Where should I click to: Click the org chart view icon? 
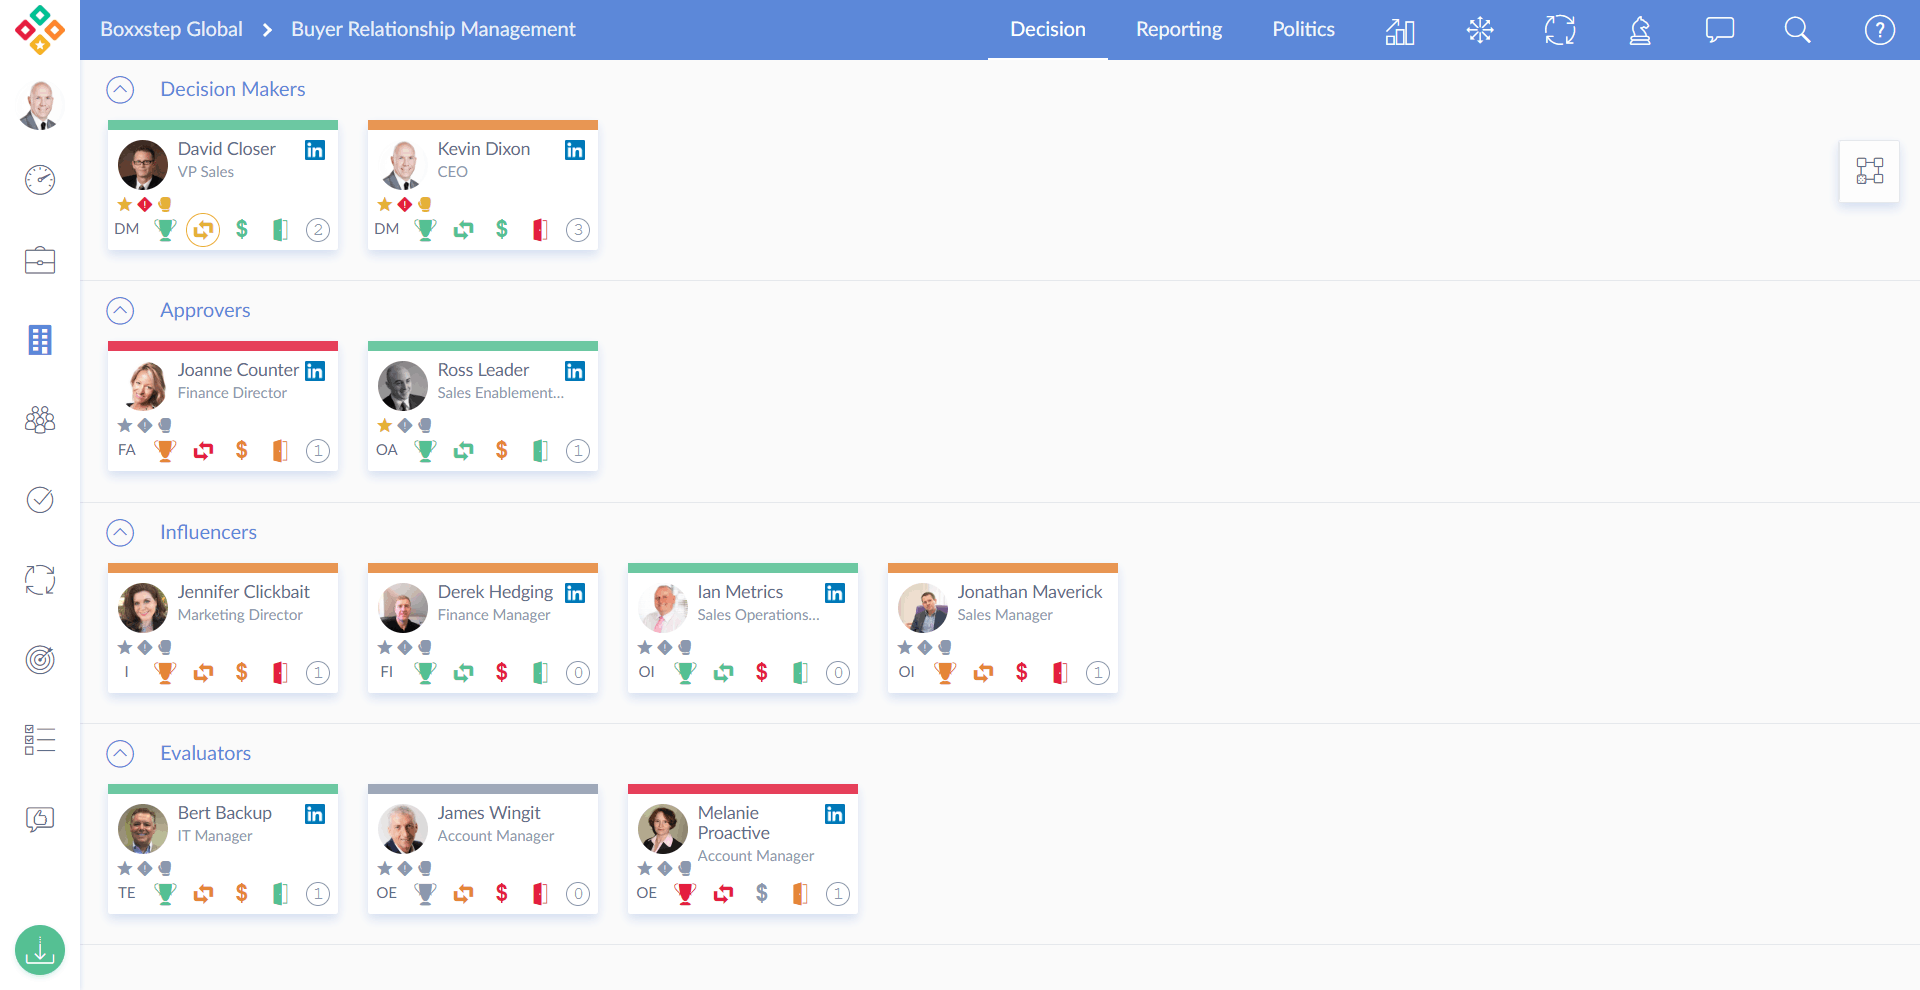[x=1869, y=171]
